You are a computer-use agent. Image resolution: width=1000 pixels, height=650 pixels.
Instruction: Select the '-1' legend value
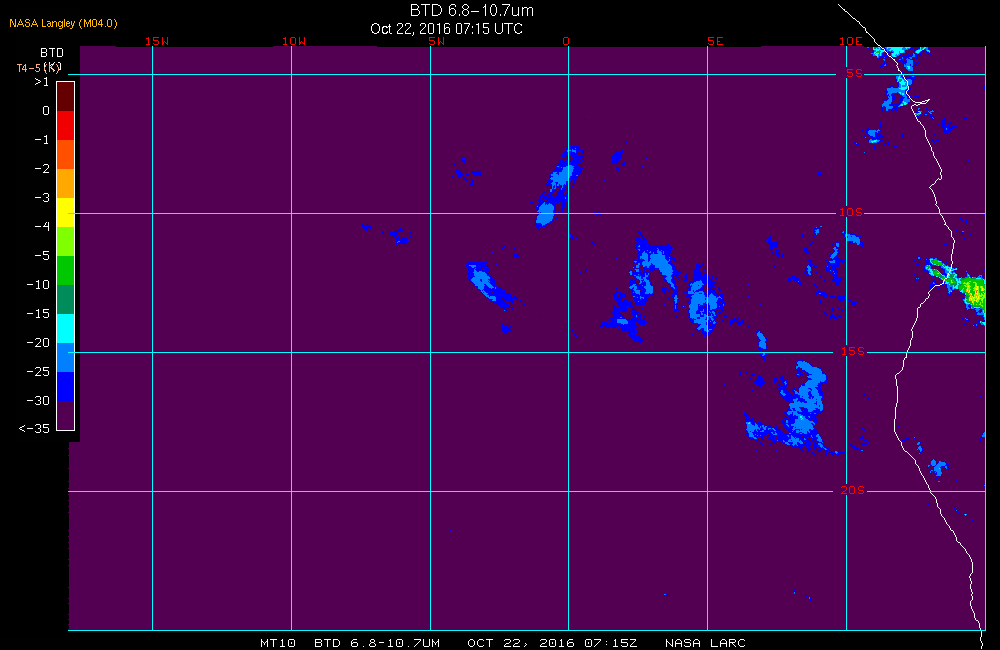coord(42,140)
